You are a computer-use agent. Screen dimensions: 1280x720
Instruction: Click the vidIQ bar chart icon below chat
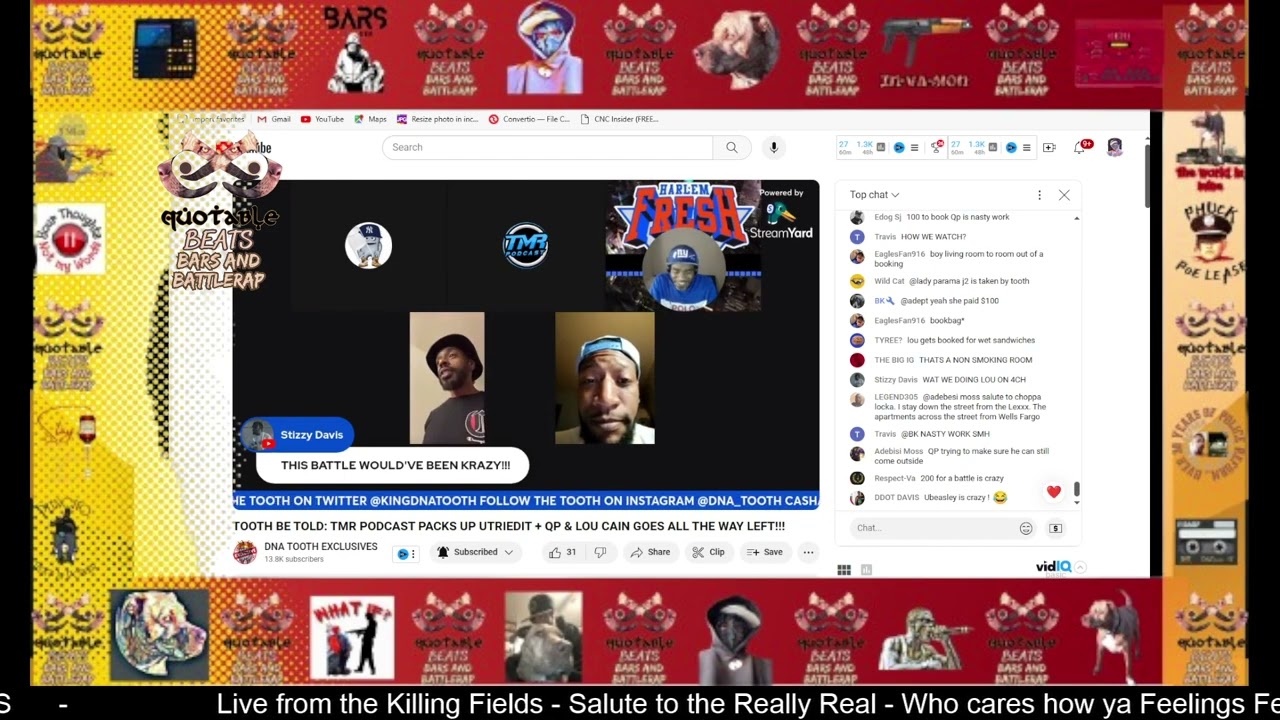866,570
